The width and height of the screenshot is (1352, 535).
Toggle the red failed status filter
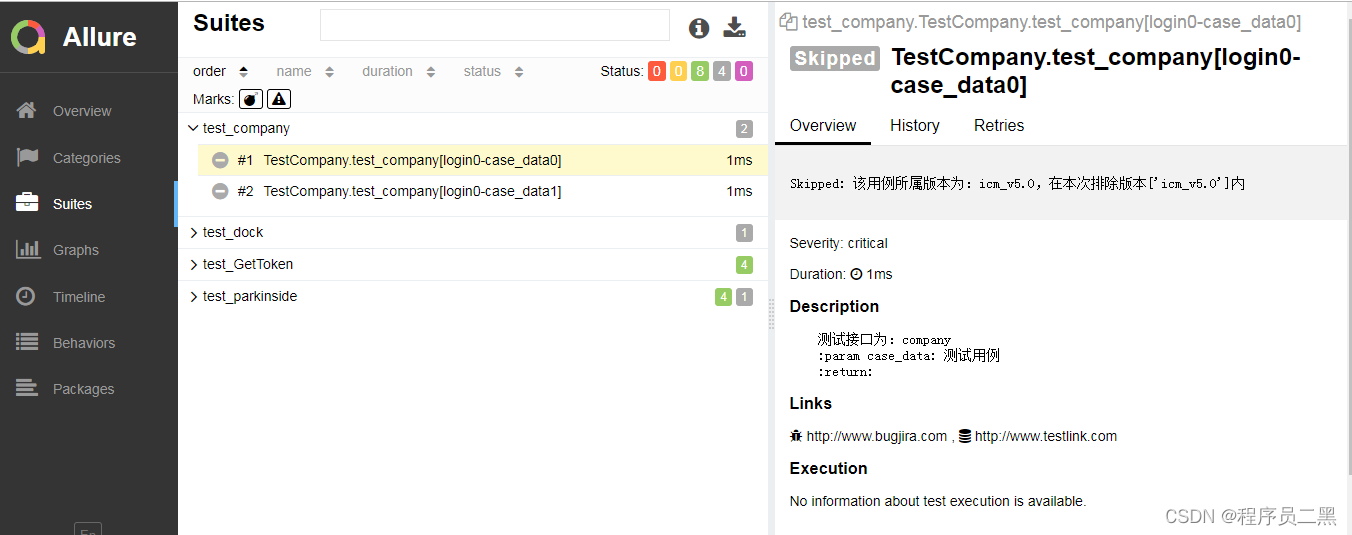[656, 71]
